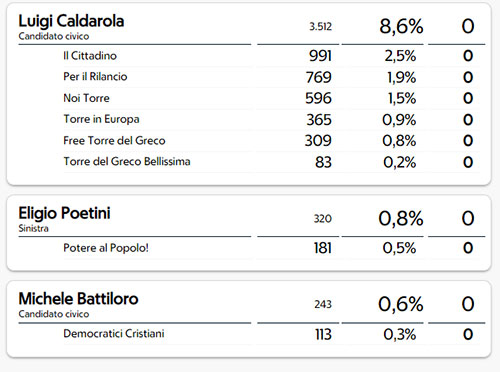Open the Torre in Europa list

pos(101,119)
